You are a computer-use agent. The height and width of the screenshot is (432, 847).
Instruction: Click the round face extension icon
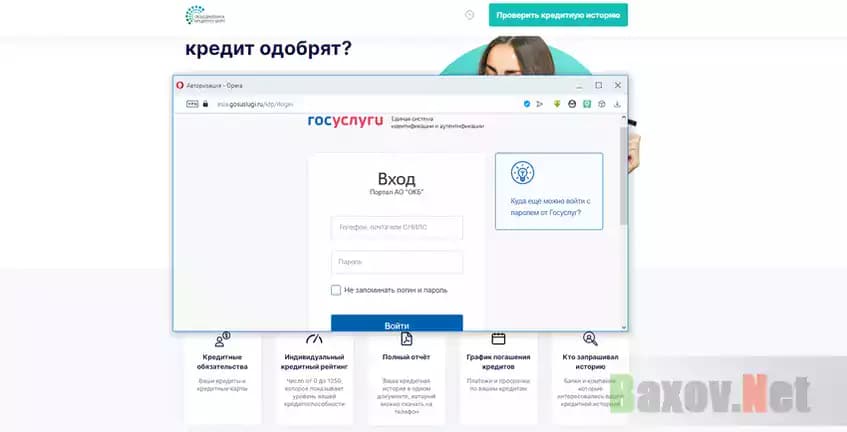[572, 104]
